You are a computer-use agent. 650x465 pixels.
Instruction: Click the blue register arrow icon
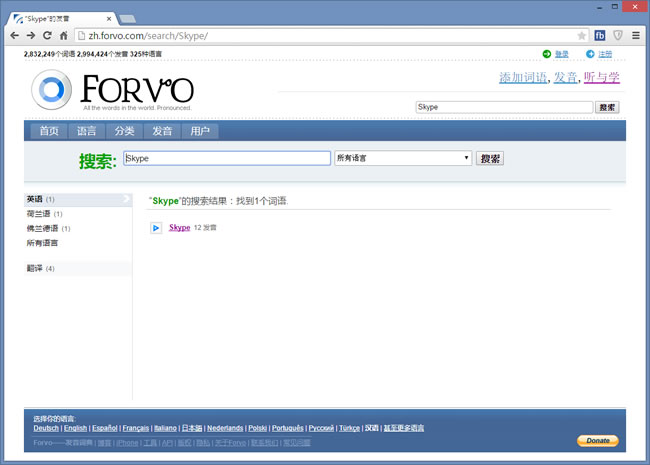[590, 54]
